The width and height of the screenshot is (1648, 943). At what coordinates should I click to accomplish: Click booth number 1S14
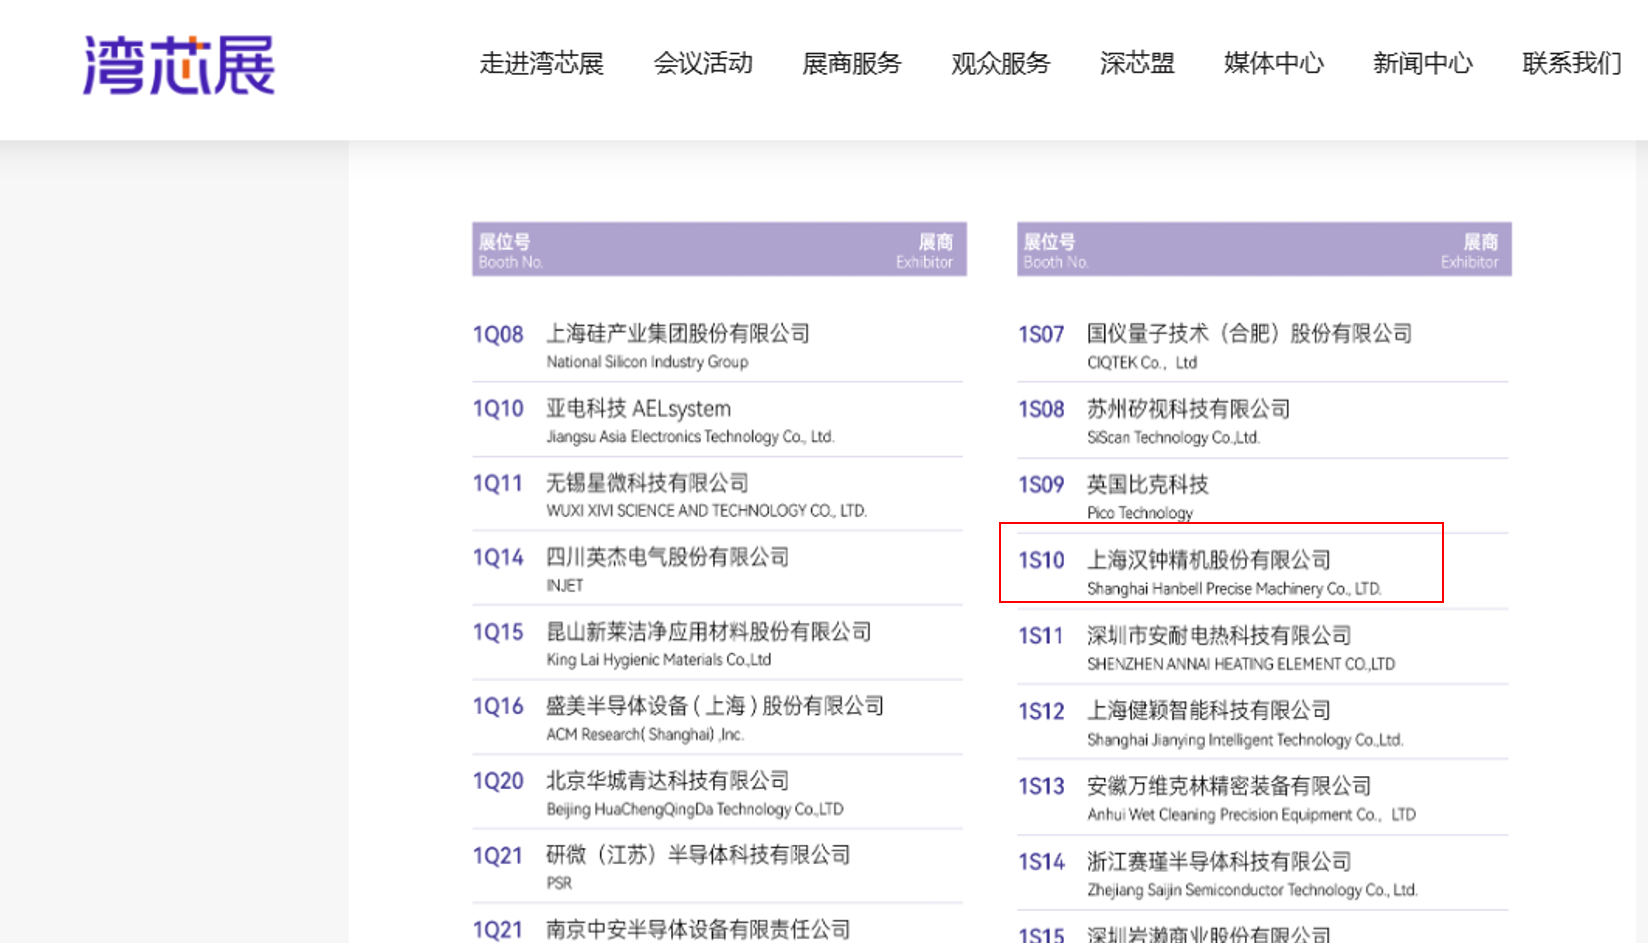click(1041, 862)
